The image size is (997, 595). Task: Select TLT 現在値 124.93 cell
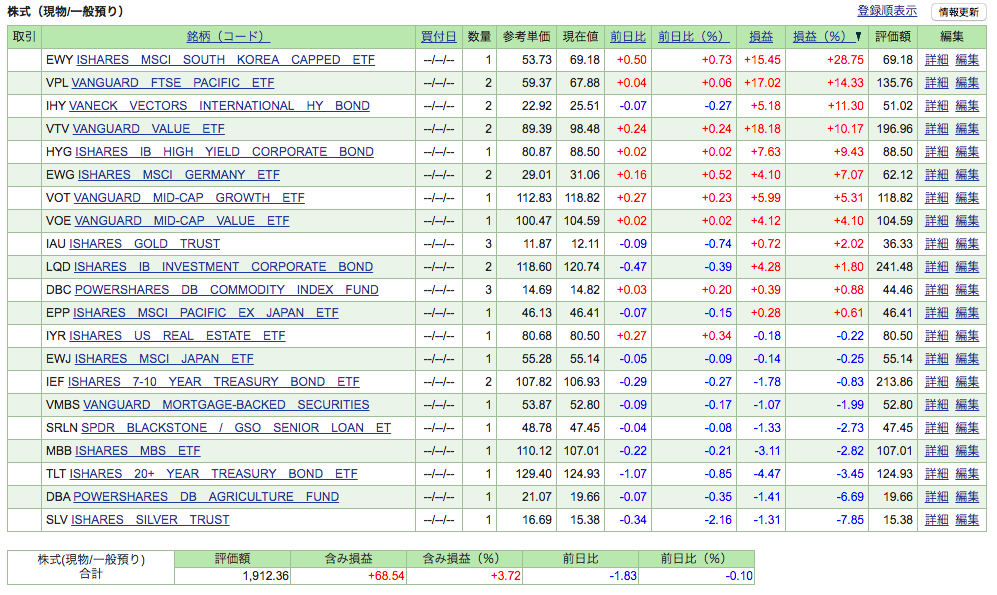pyautogui.click(x=582, y=474)
